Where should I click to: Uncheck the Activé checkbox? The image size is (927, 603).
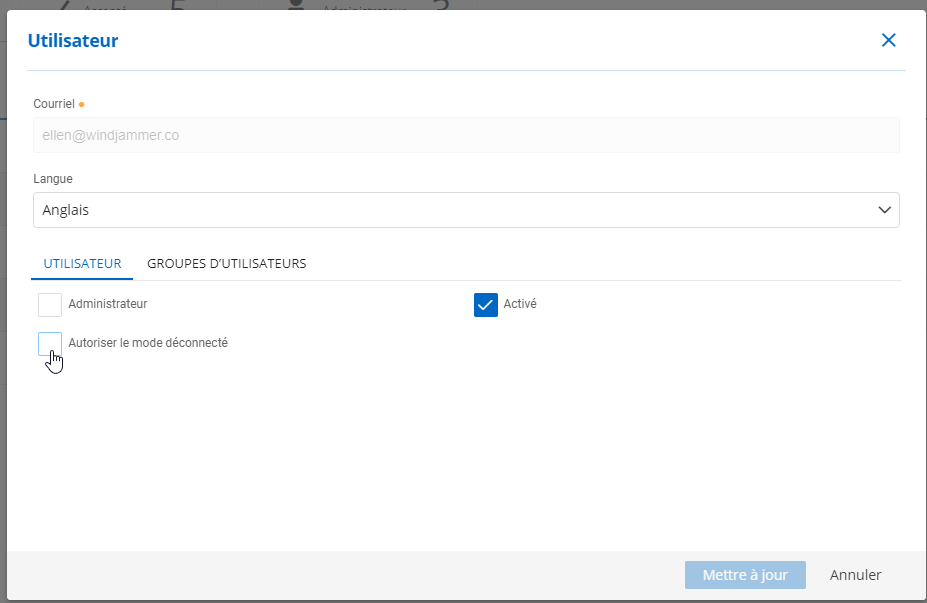click(486, 305)
